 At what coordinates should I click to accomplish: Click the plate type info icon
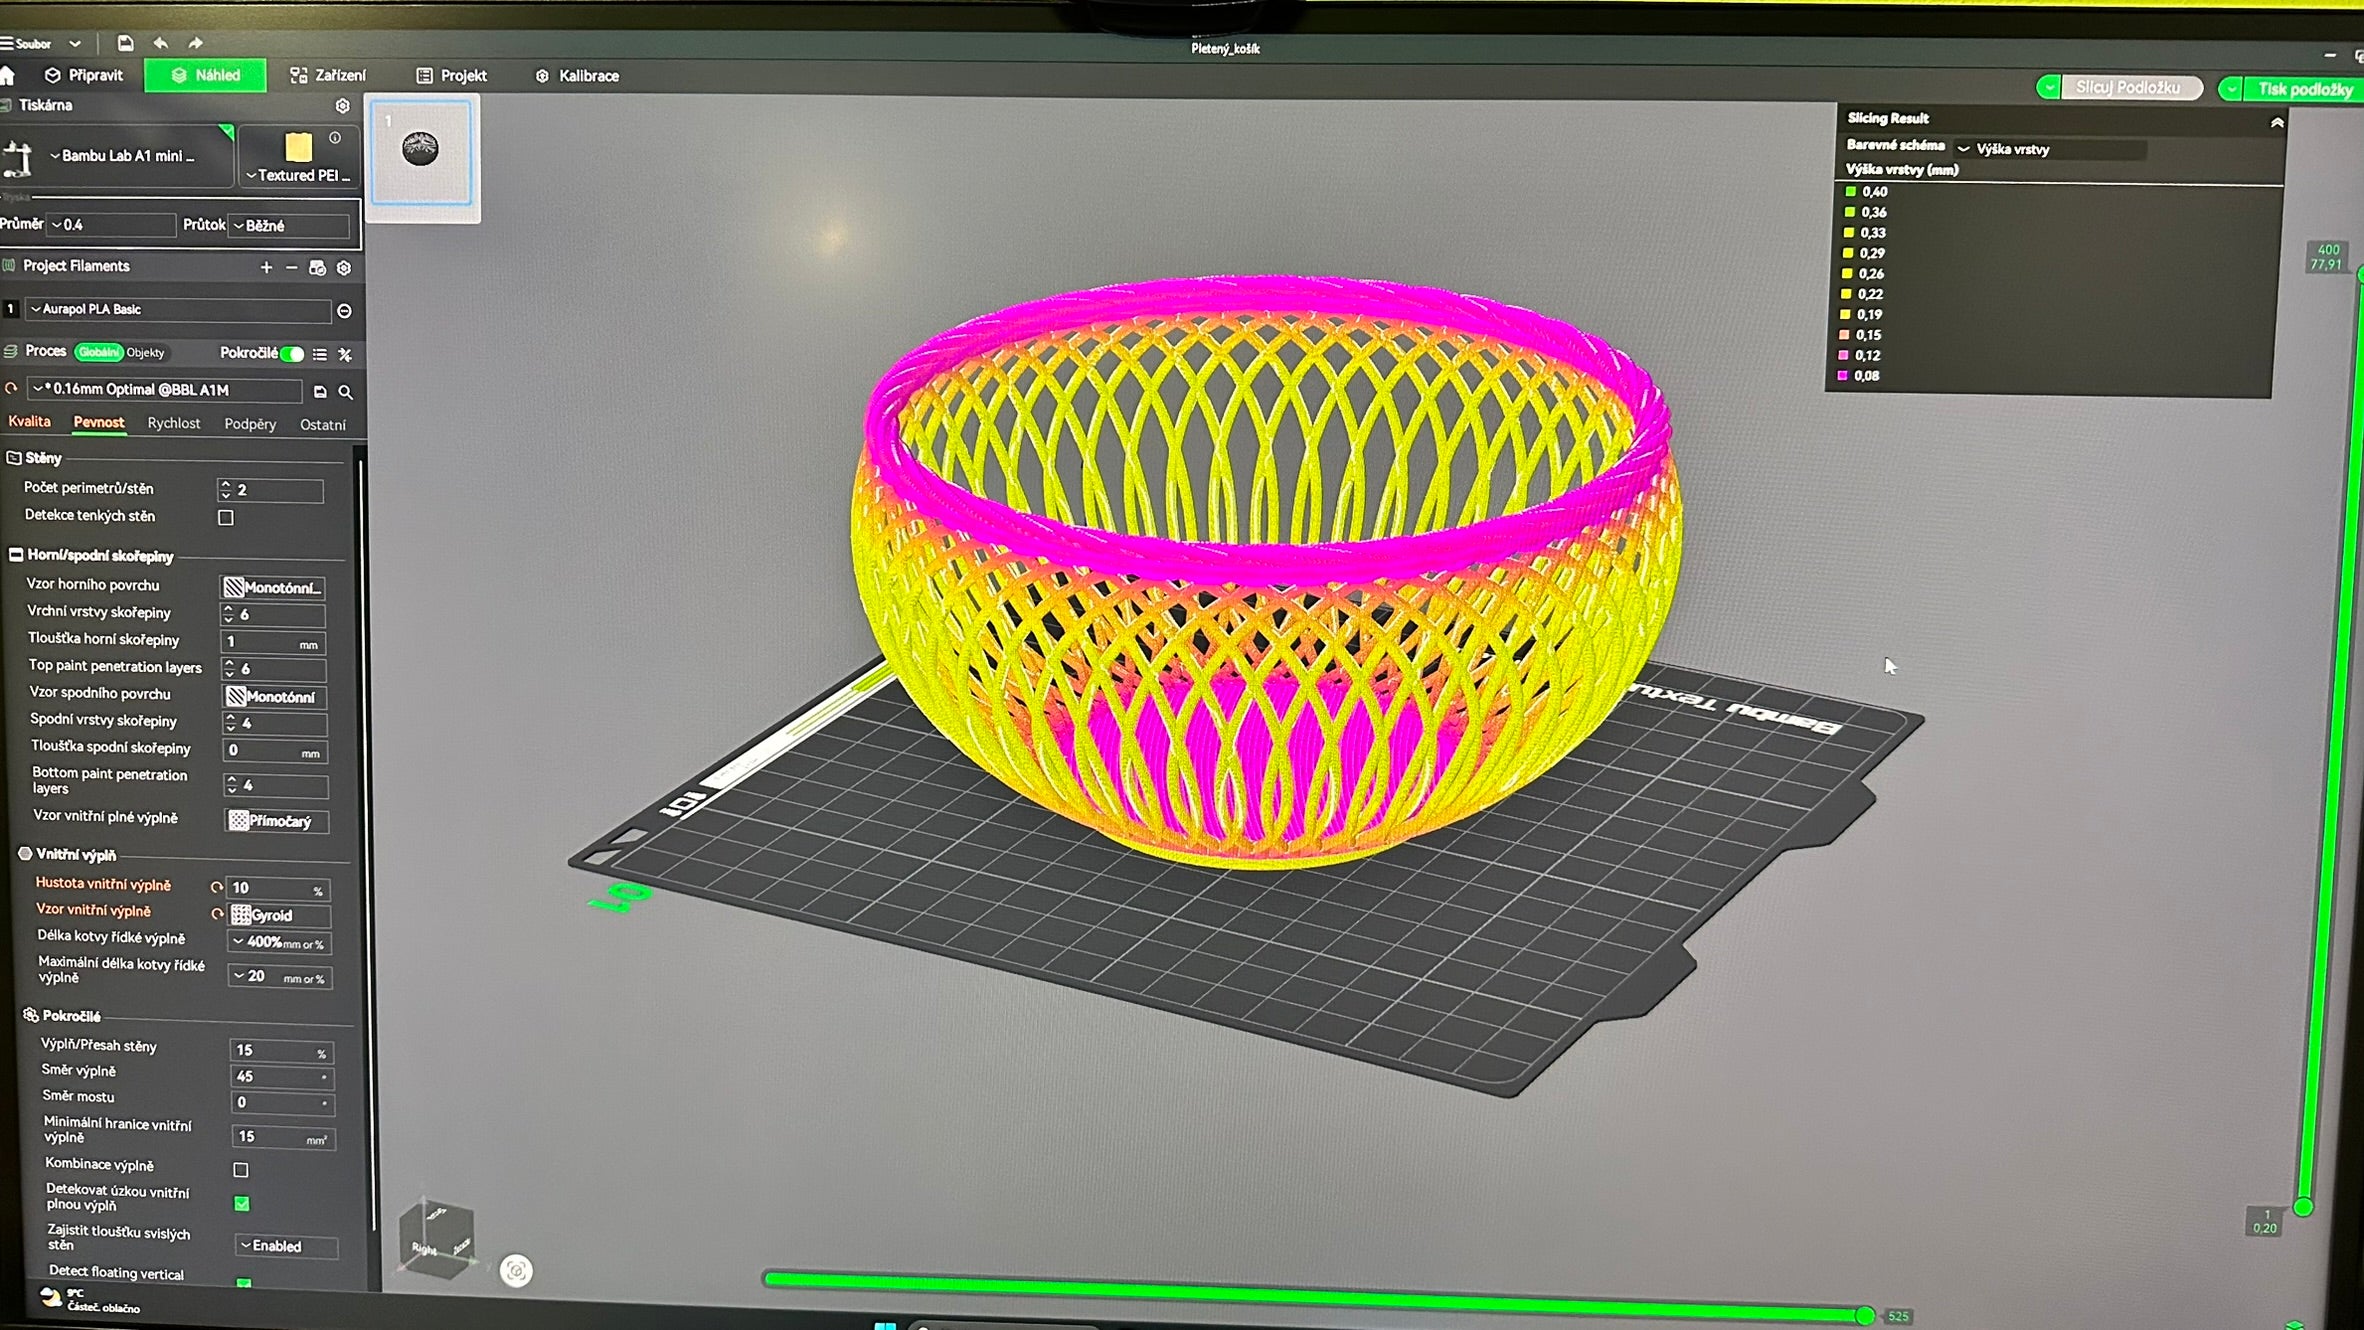(335, 138)
